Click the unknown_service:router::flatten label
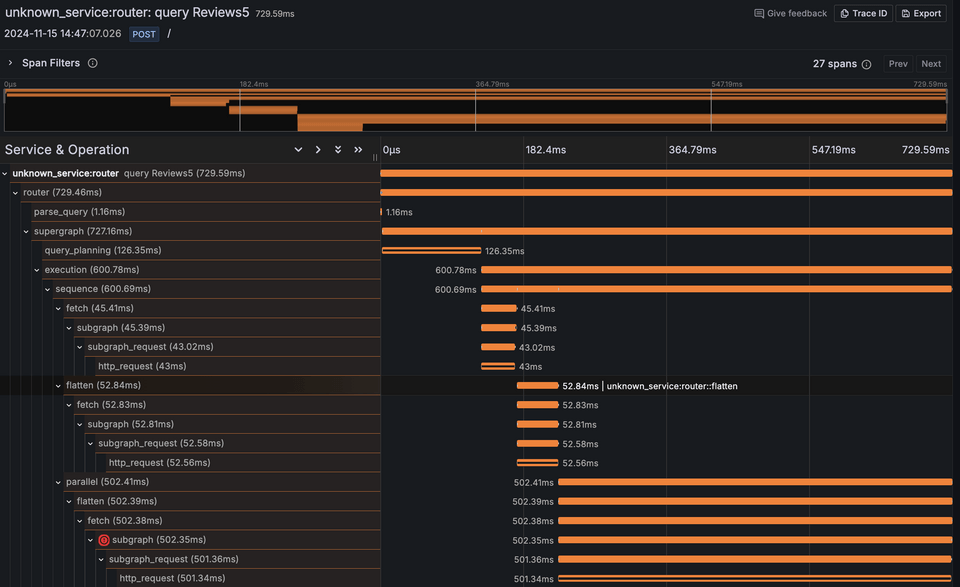960x587 pixels. pyautogui.click(x=672, y=386)
